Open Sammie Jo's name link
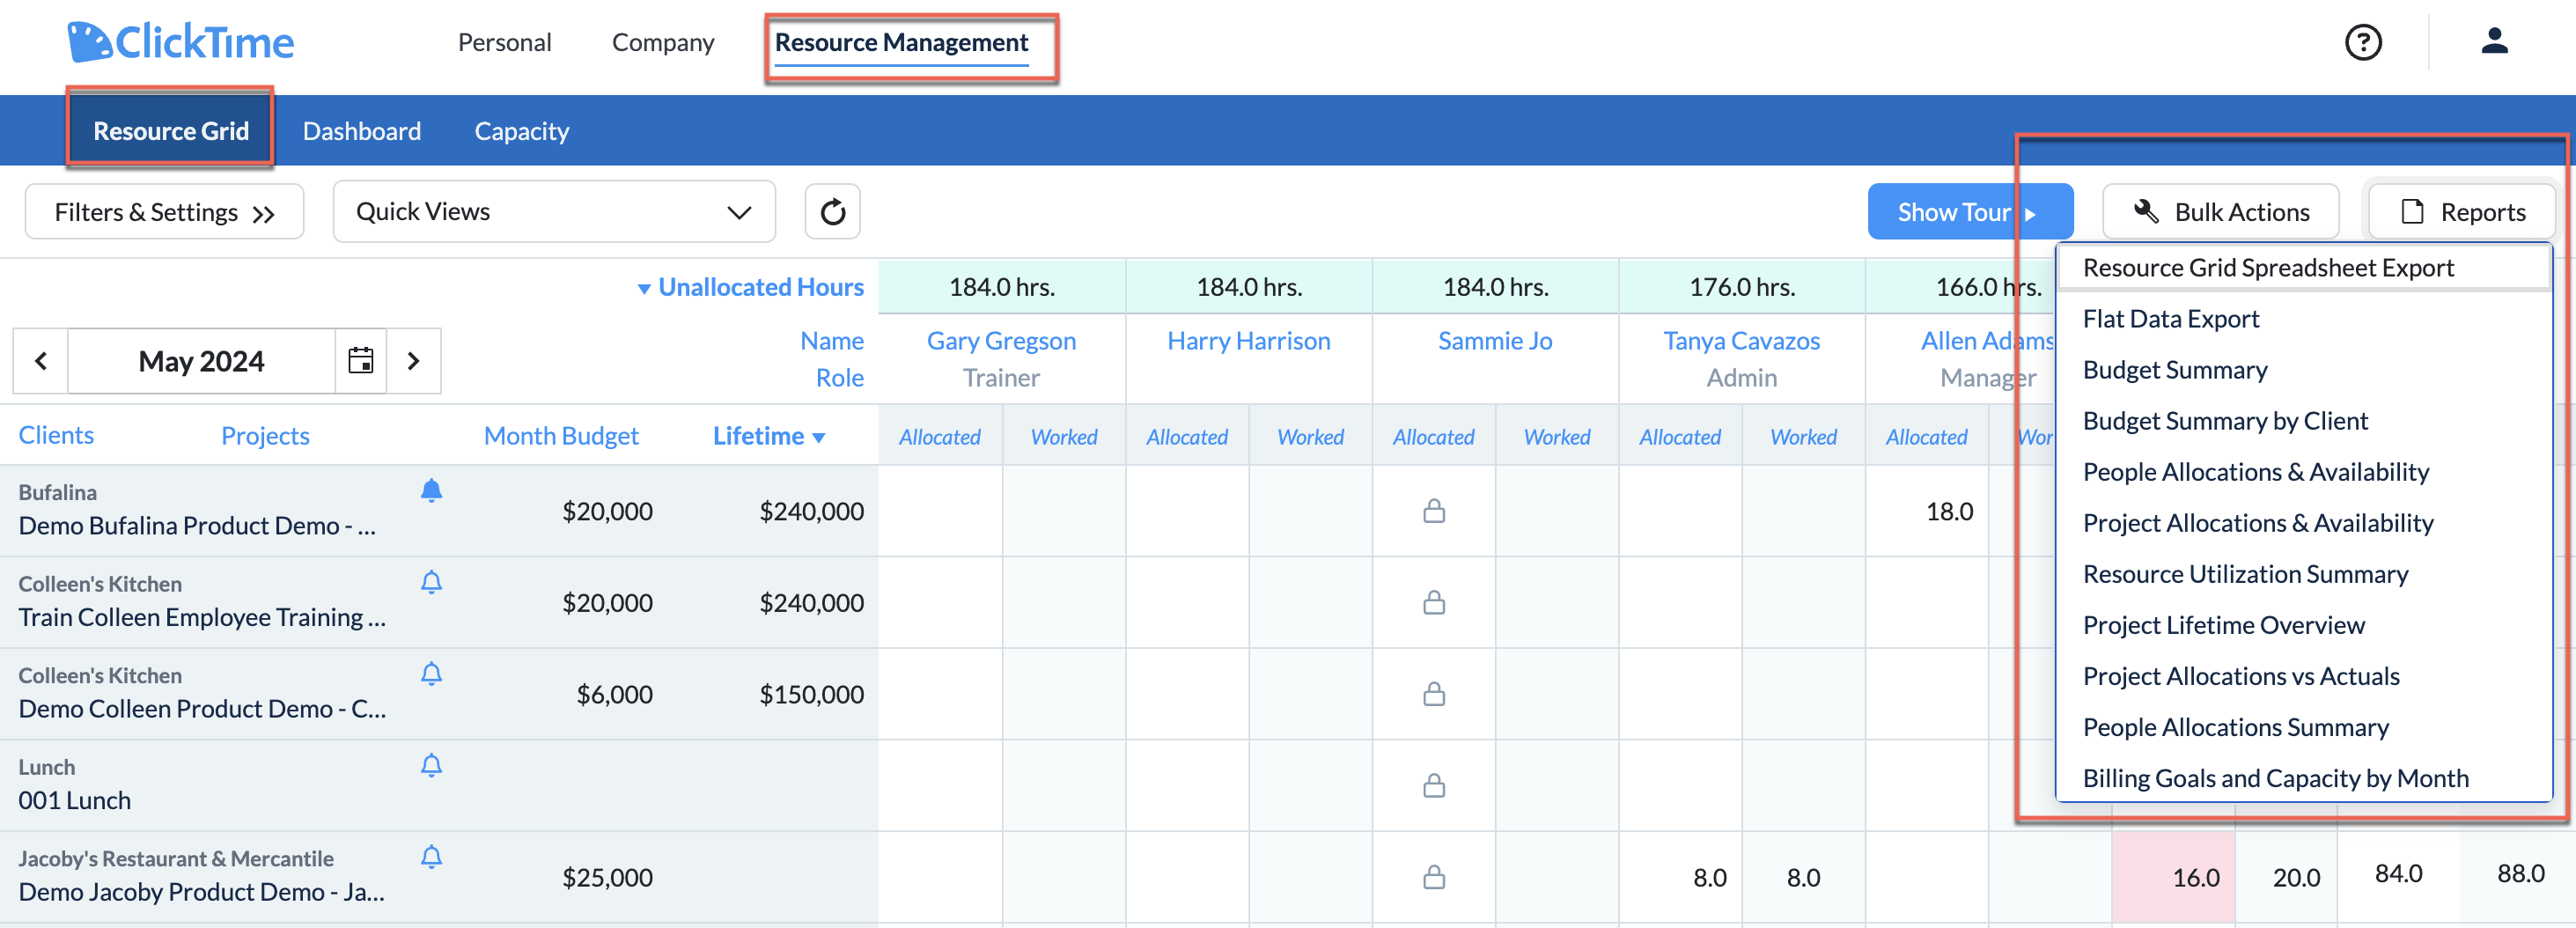The image size is (2576, 928). point(1495,341)
